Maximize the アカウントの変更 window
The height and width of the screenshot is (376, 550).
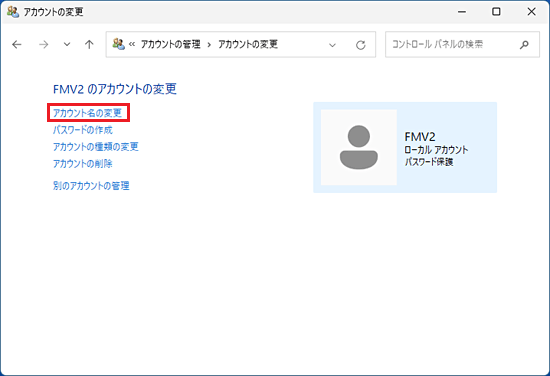[x=496, y=12]
